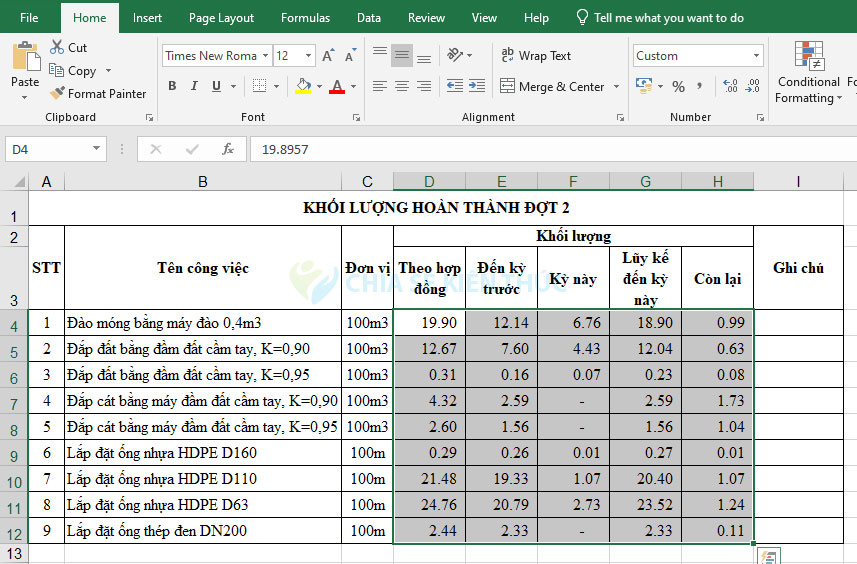Switch to the Insert tab
Screen dimensions: 857x564
(x=147, y=17)
